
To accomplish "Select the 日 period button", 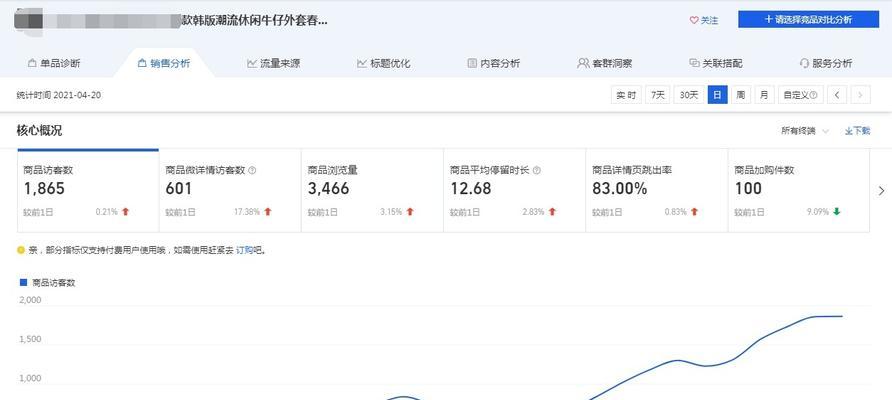I will [717, 95].
